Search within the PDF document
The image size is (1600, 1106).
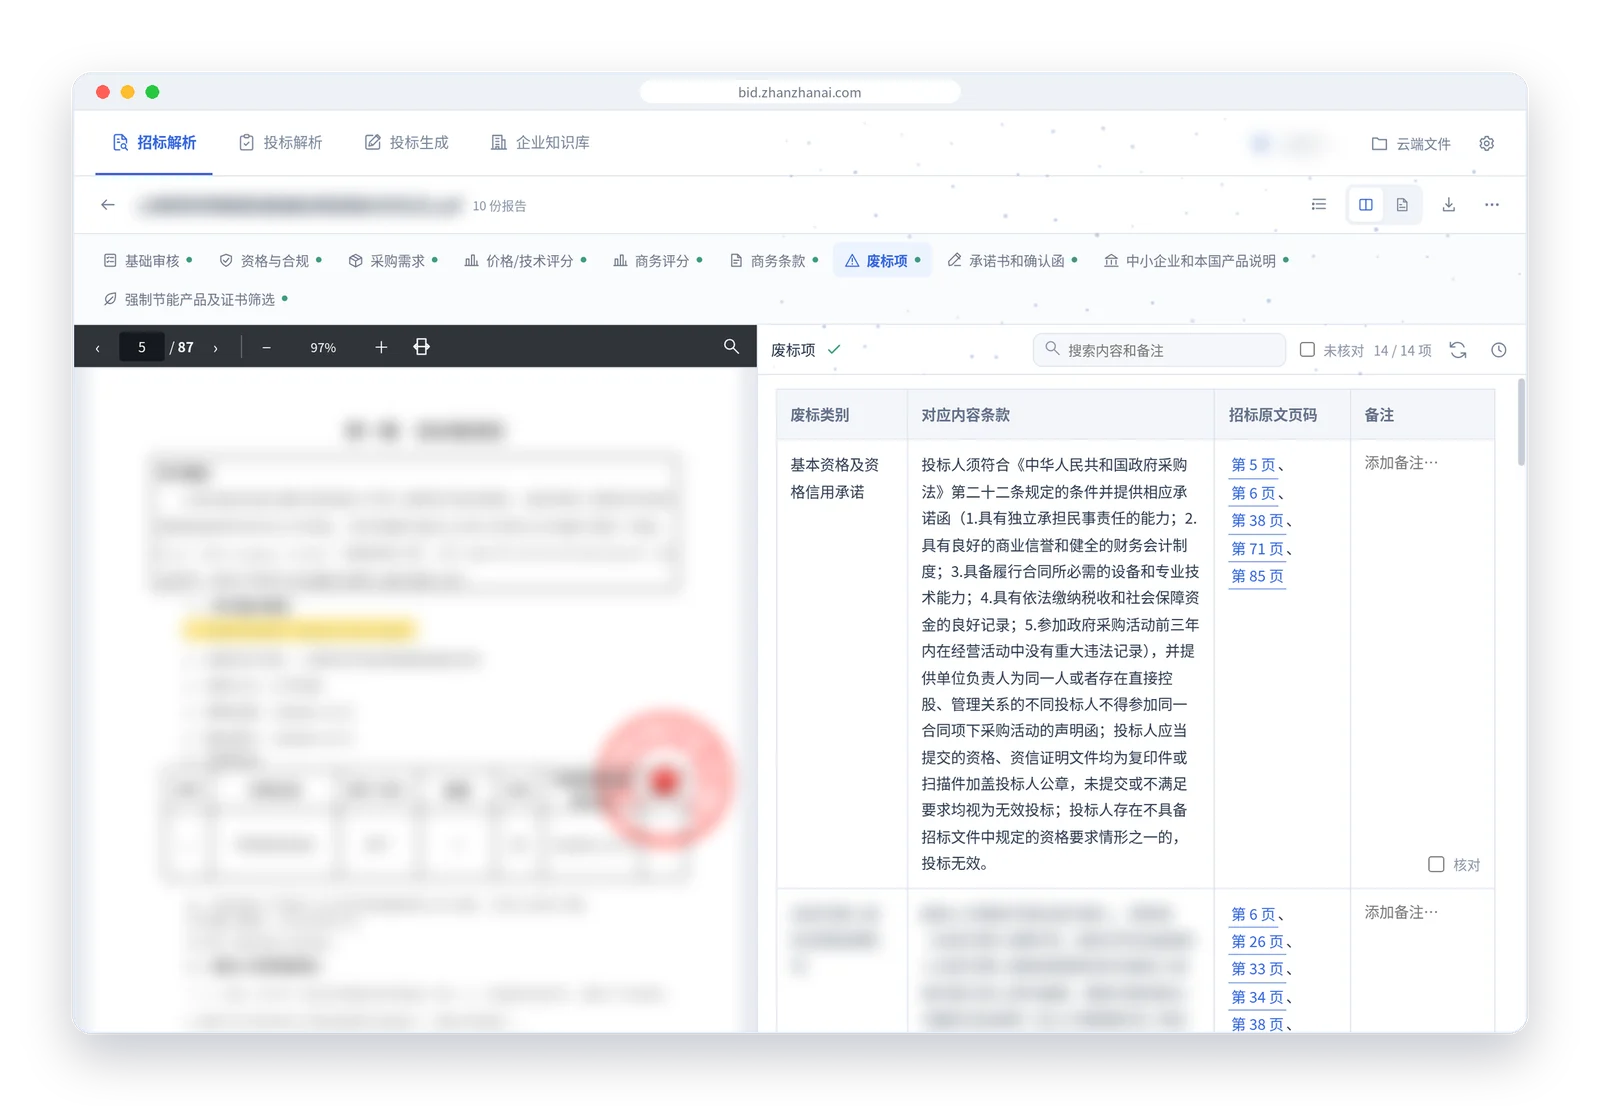point(731,347)
